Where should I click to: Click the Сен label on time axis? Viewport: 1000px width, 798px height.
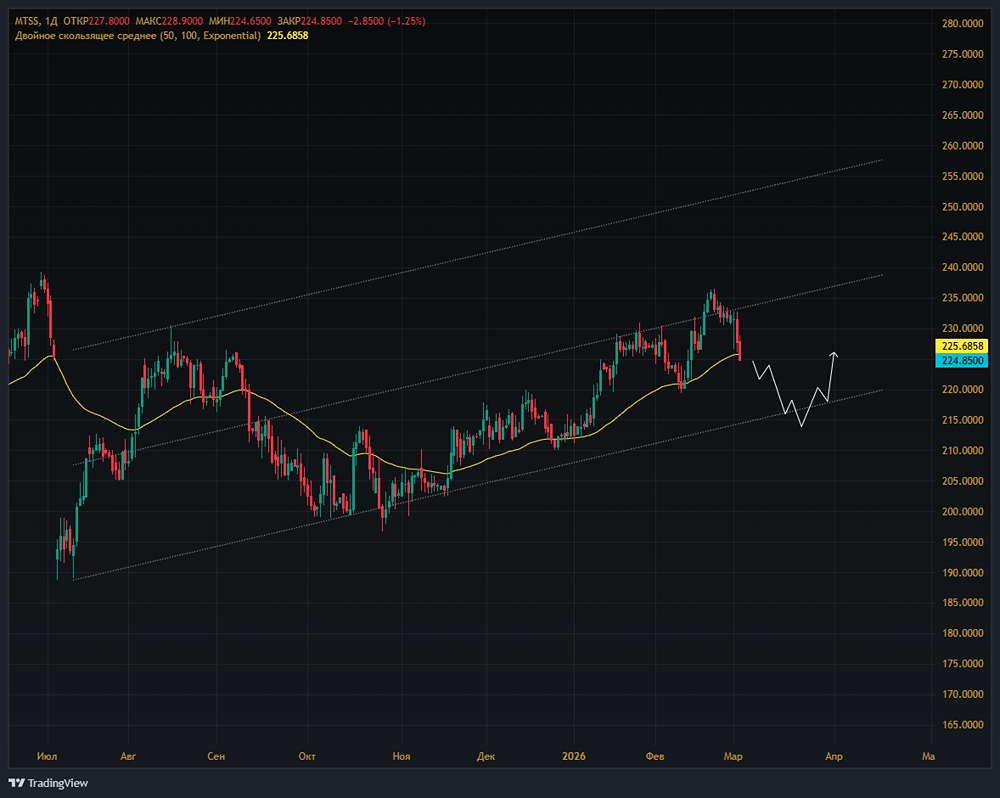pos(216,757)
